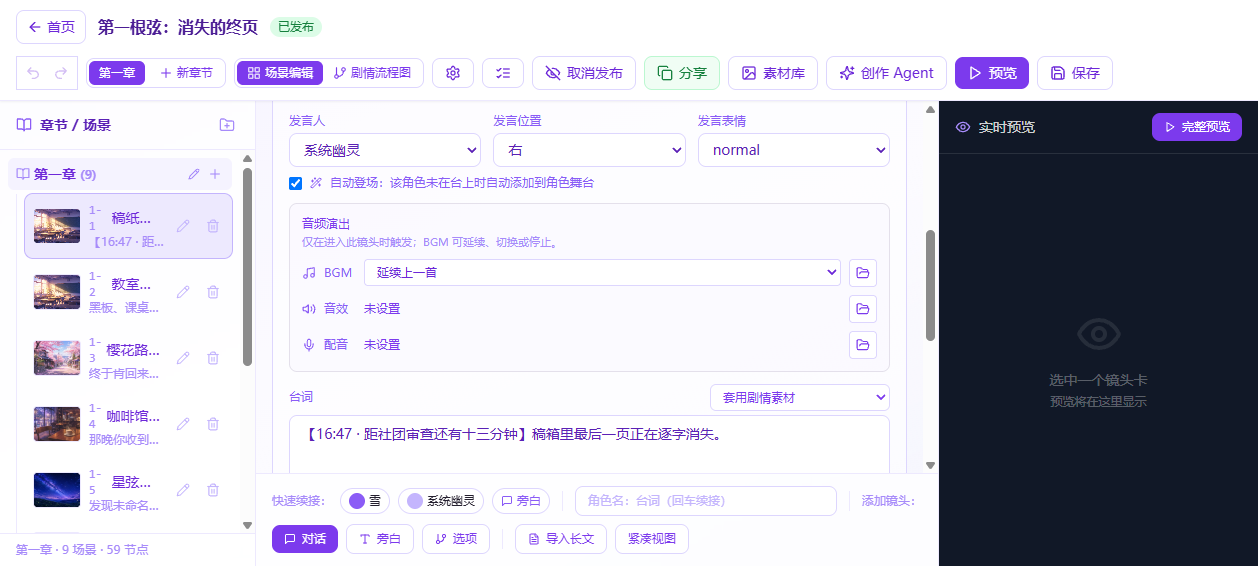Viewport: 1258px width, 566px height.
Task: Open the 发言人 系统幽灵 dropdown
Action: (385, 150)
